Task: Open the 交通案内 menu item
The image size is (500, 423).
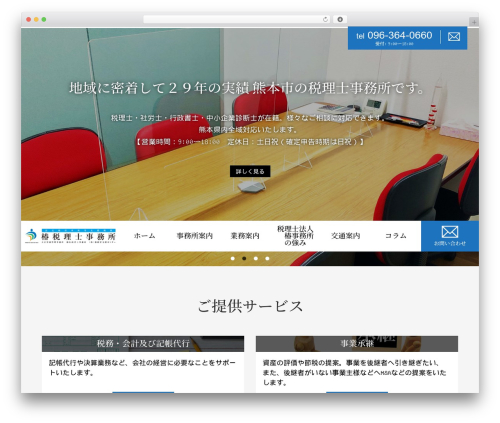Action: click(x=346, y=236)
